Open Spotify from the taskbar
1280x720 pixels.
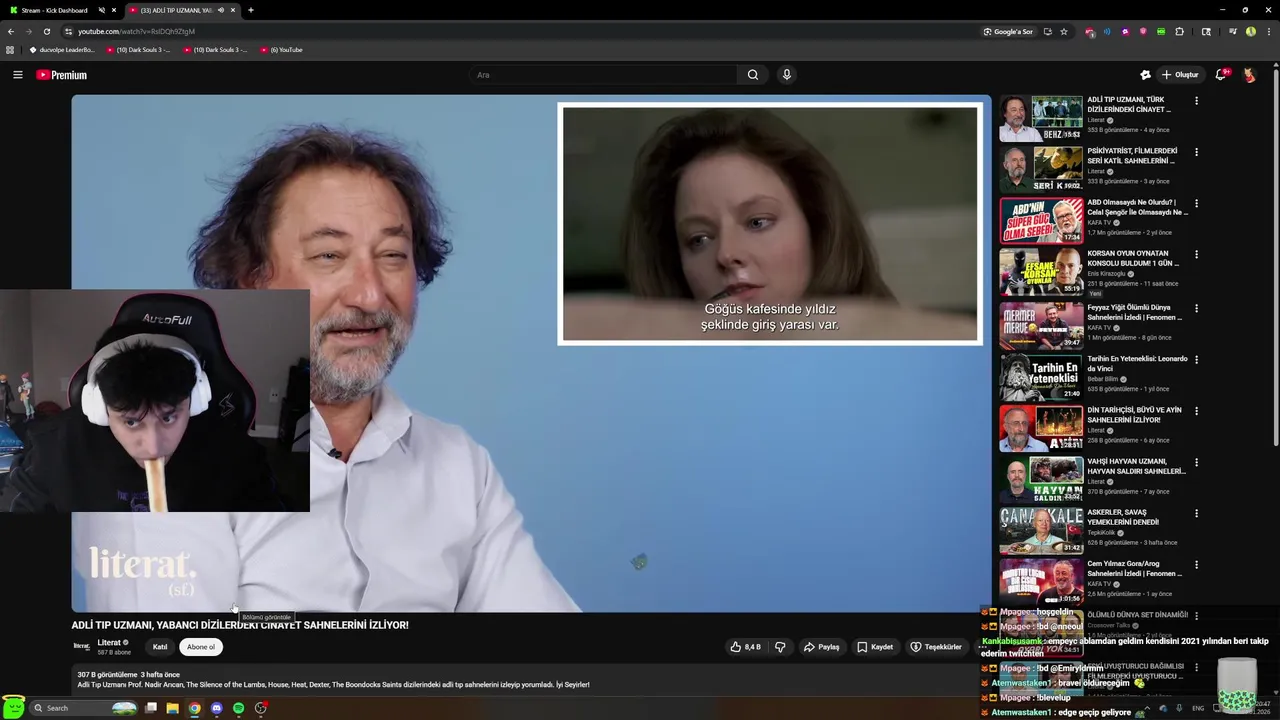pyautogui.click(x=238, y=708)
